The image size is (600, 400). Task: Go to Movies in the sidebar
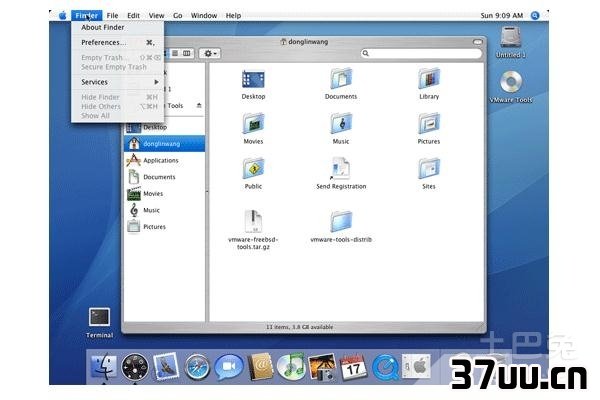(x=165, y=194)
